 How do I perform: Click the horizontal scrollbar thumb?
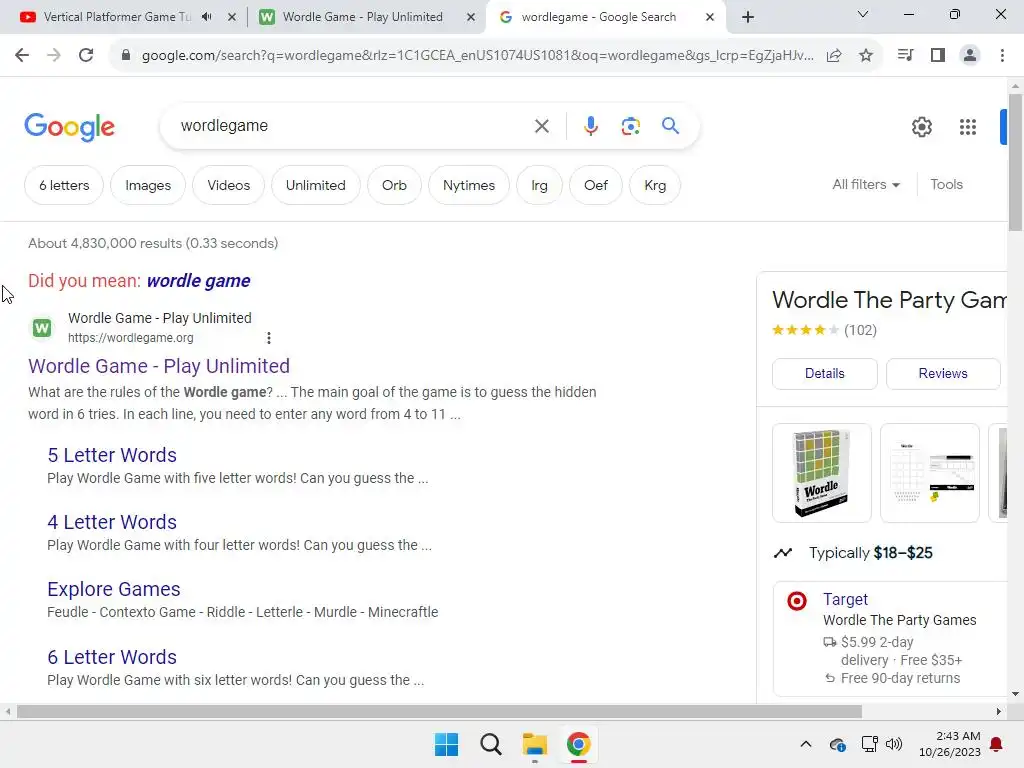[x=439, y=711]
